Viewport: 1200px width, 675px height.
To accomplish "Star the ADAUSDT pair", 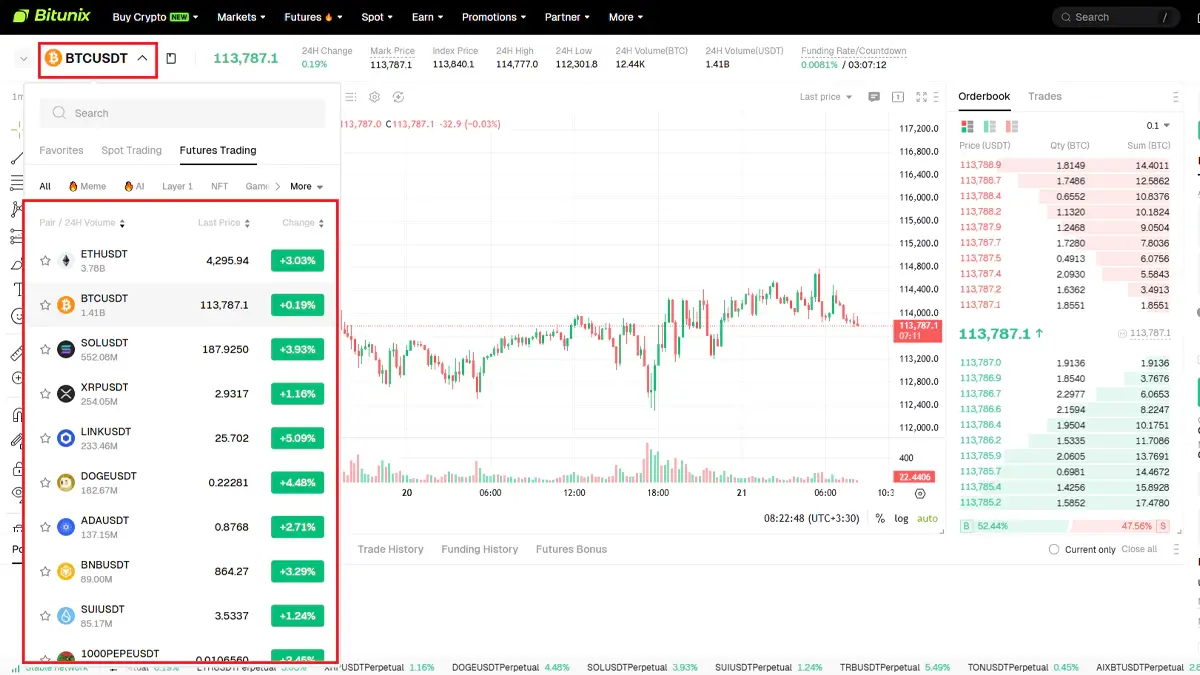I will coord(45,527).
